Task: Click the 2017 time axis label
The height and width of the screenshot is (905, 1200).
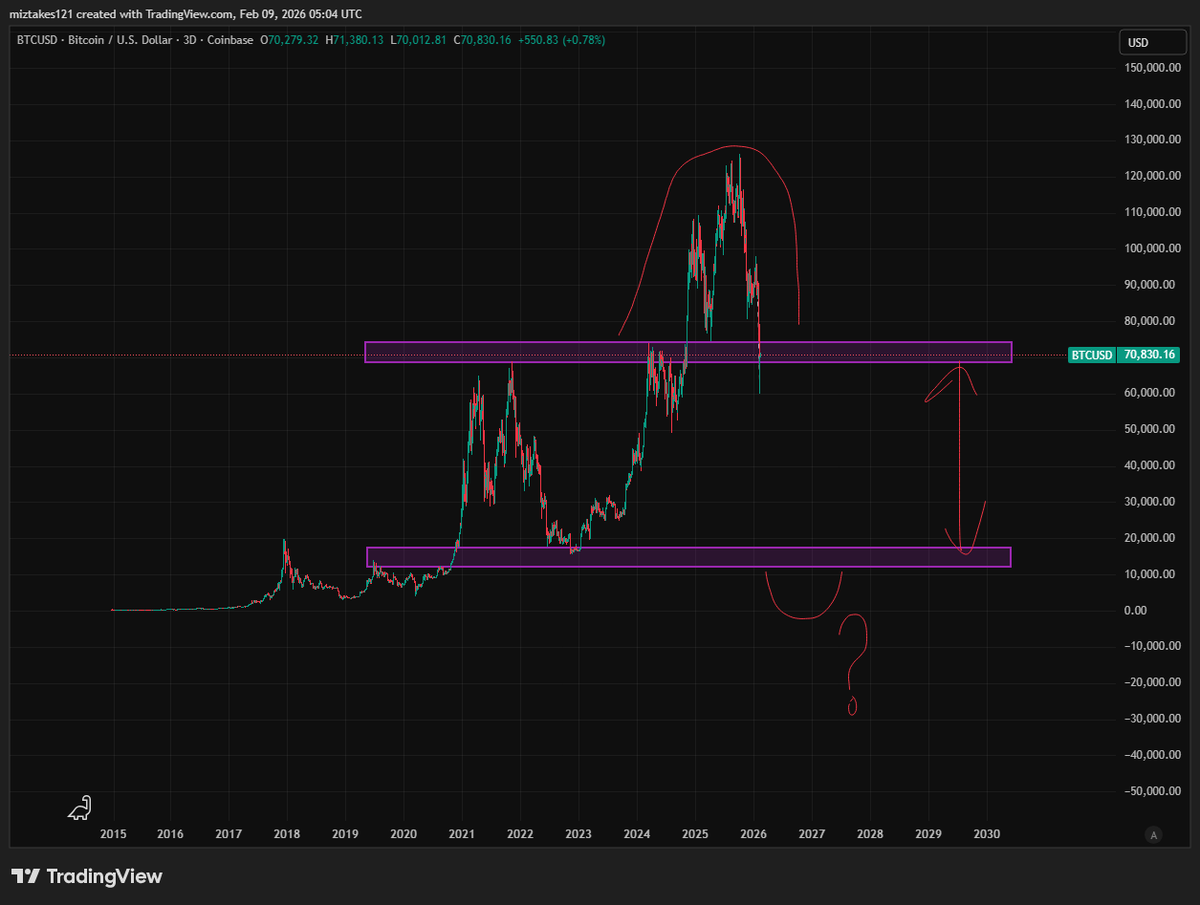Action: (229, 834)
